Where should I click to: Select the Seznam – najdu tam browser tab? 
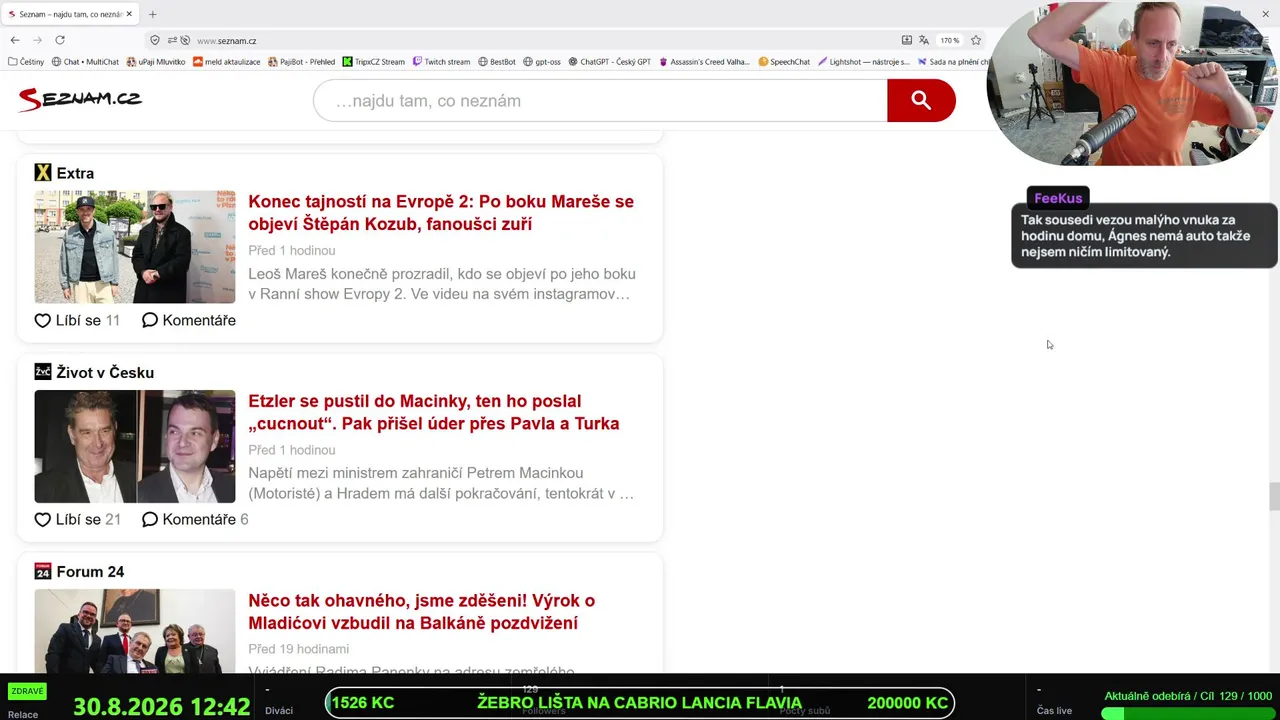[70, 14]
